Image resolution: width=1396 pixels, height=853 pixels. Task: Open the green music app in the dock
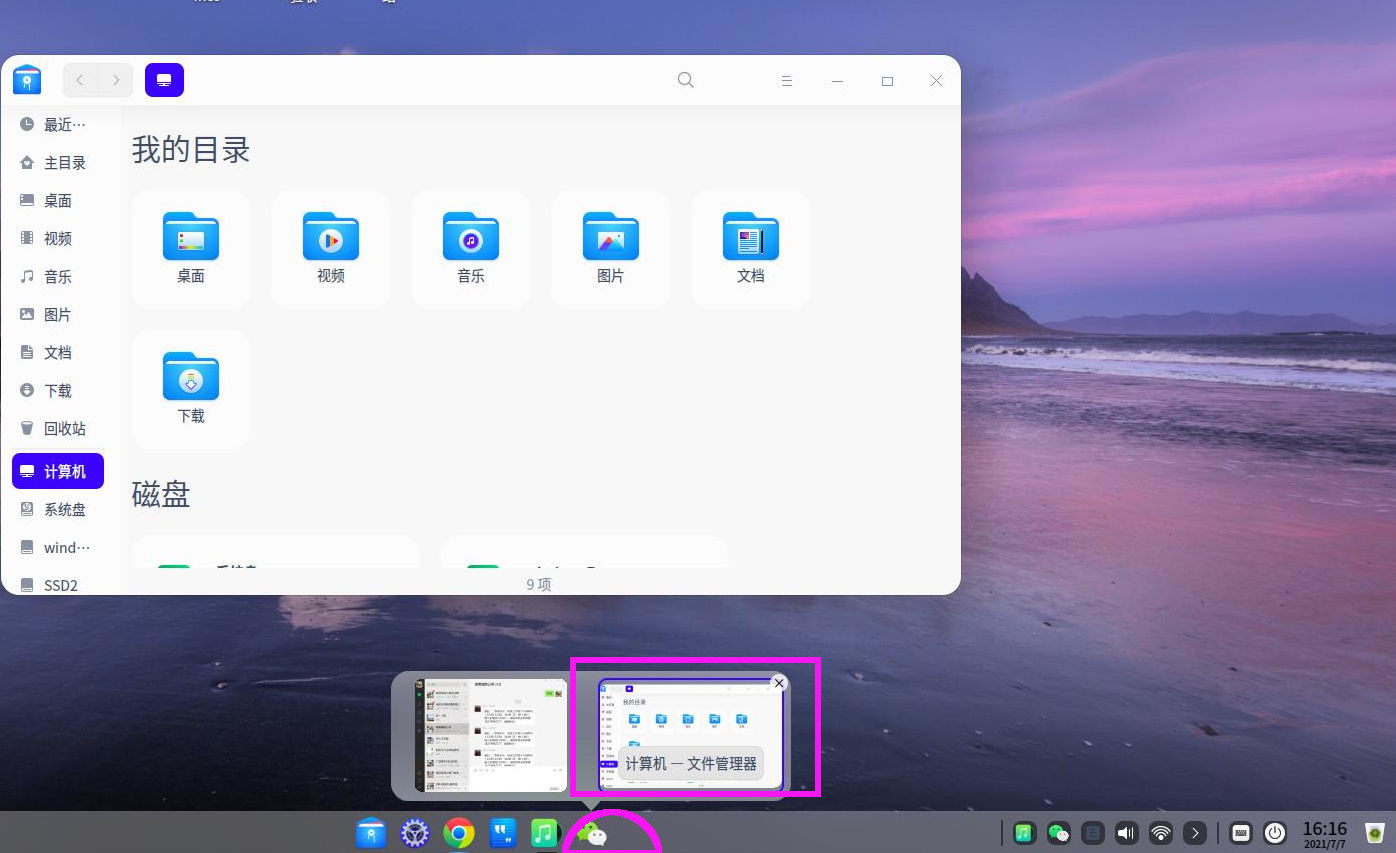pos(544,832)
